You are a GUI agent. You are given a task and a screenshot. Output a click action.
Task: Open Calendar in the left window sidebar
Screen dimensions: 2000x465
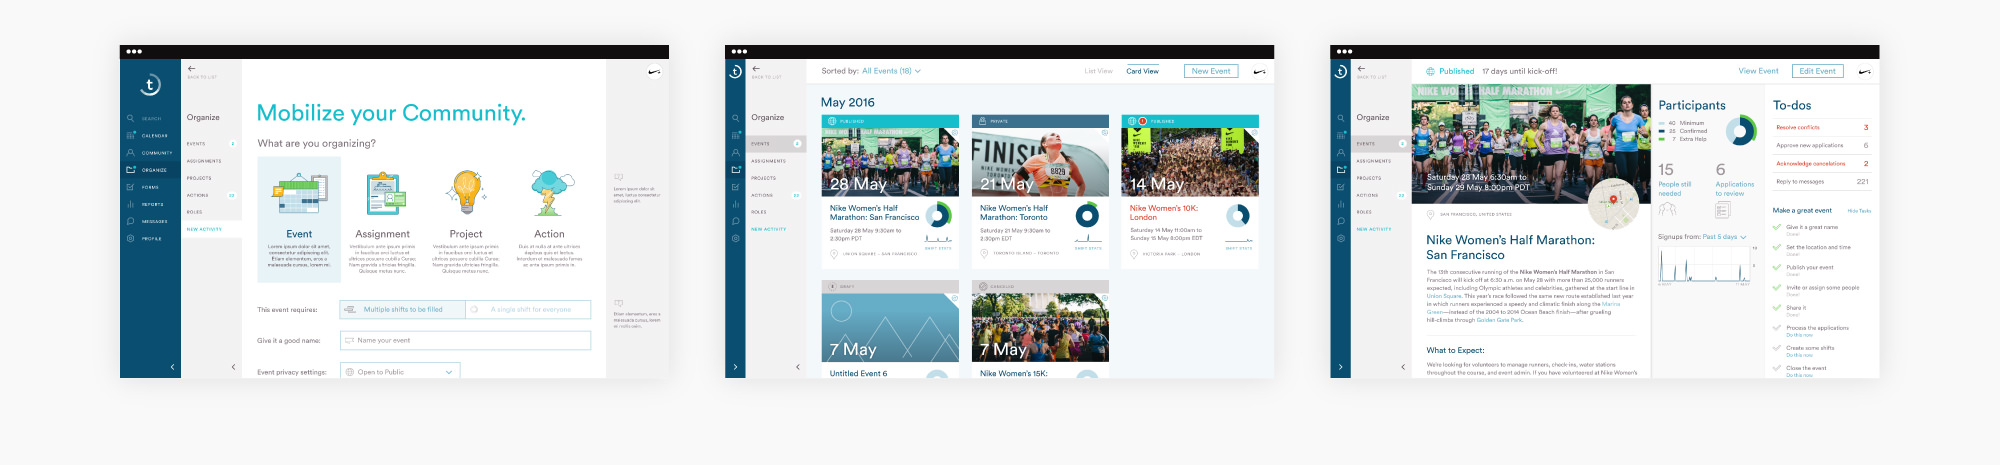tap(148, 136)
